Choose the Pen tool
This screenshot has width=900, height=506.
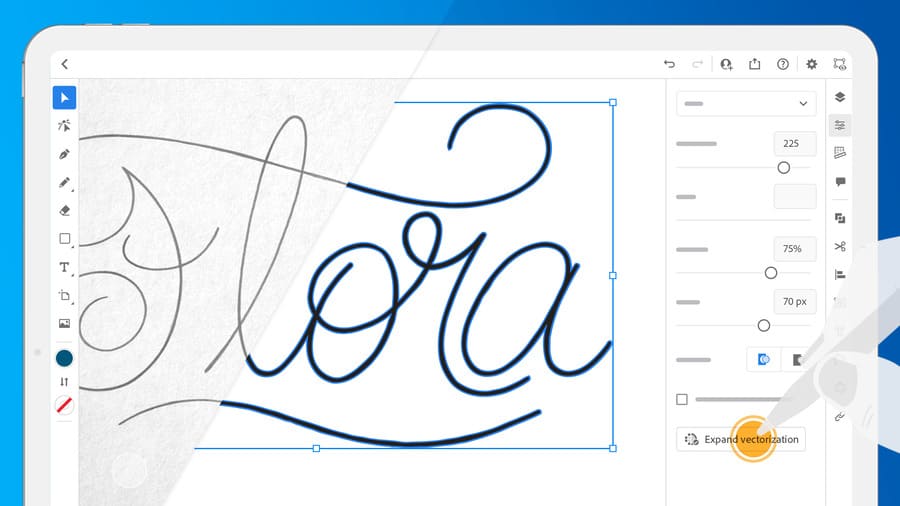[64, 154]
